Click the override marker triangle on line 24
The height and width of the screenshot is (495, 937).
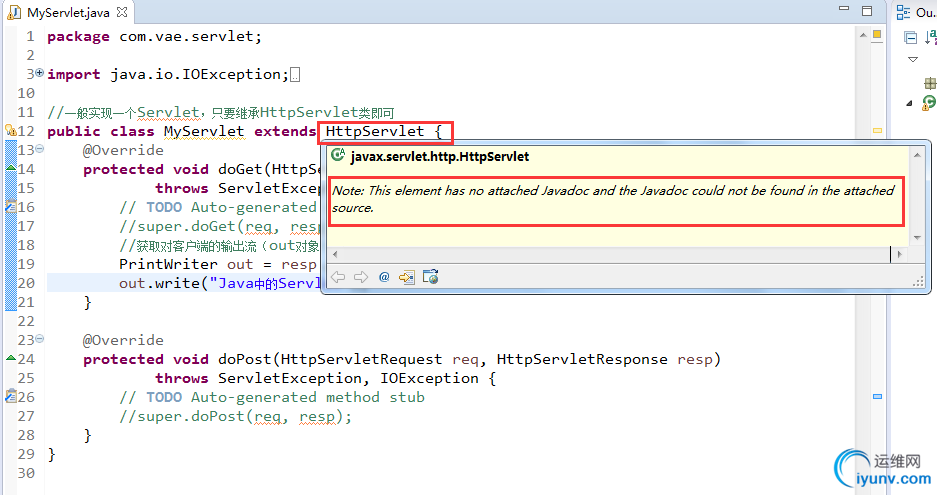[11, 358]
